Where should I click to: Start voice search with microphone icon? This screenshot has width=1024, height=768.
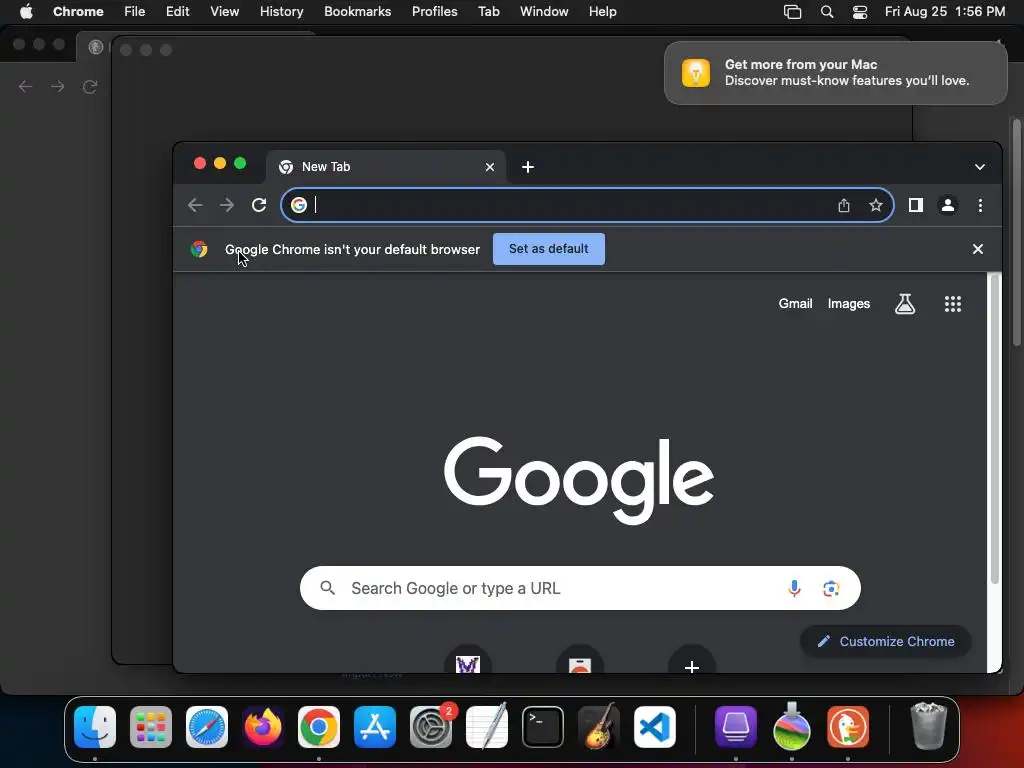[x=794, y=588]
